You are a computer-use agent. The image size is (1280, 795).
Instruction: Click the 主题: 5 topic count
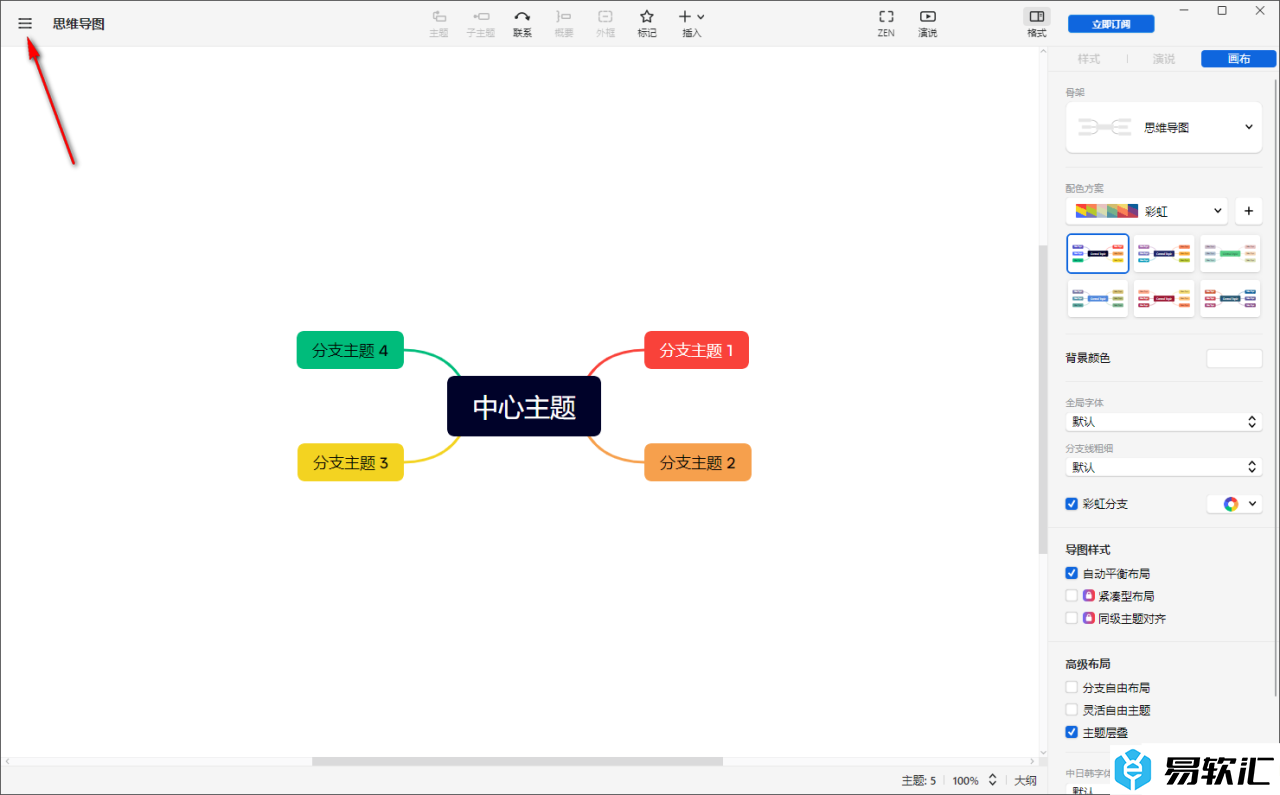(x=919, y=780)
